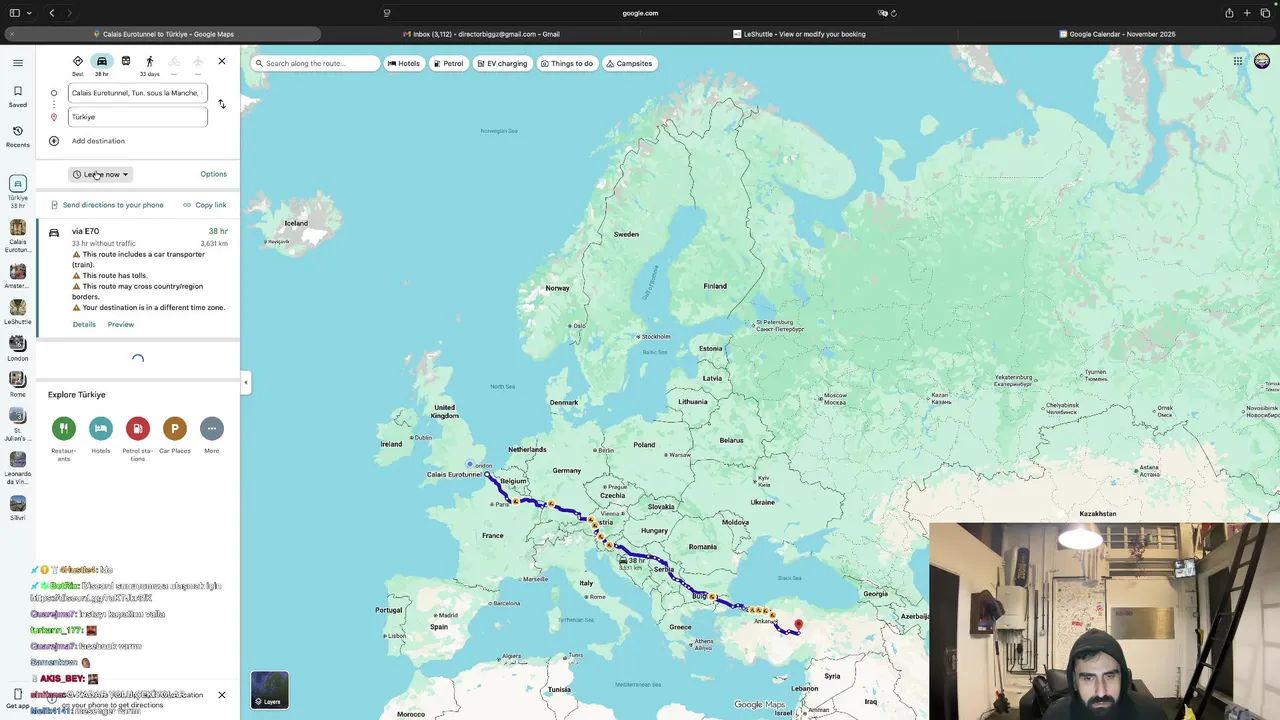Image resolution: width=1280 pixels, height=720 pixels.
Task: Select the Cycling travel mode
Action: click(x=174, y=65)
